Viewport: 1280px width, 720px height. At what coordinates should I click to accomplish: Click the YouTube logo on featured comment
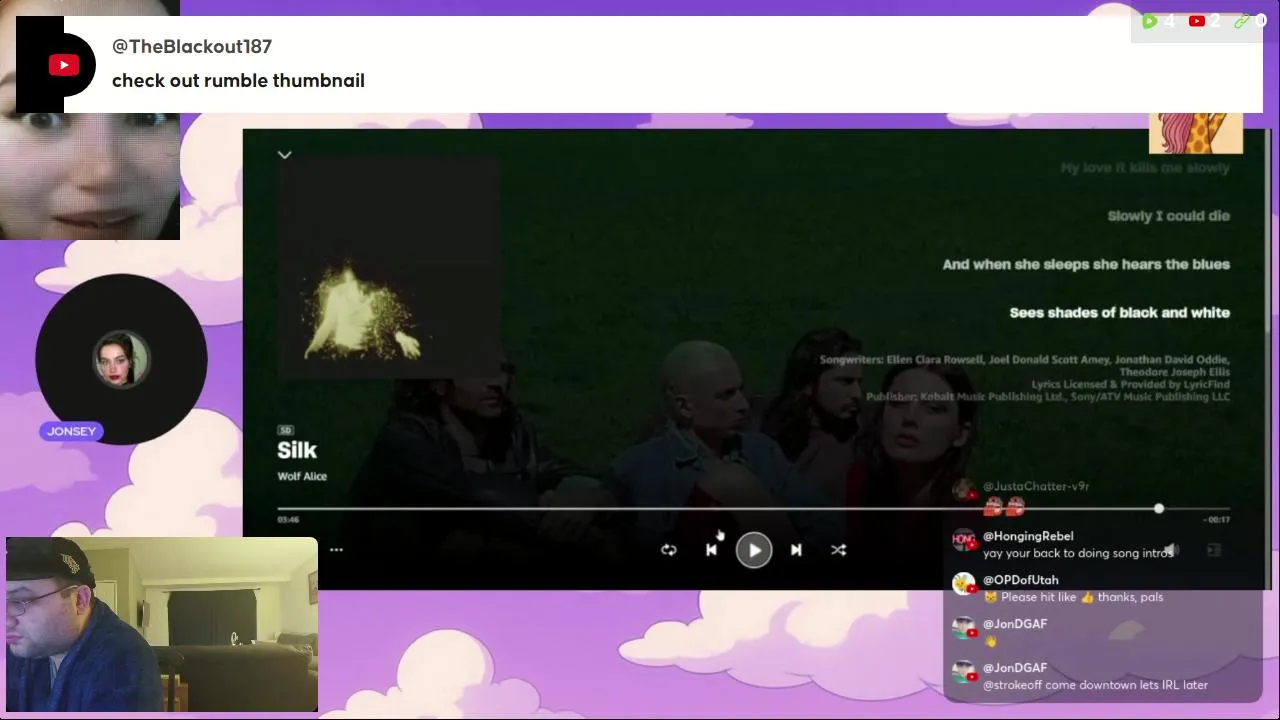[x=64, y=65]
